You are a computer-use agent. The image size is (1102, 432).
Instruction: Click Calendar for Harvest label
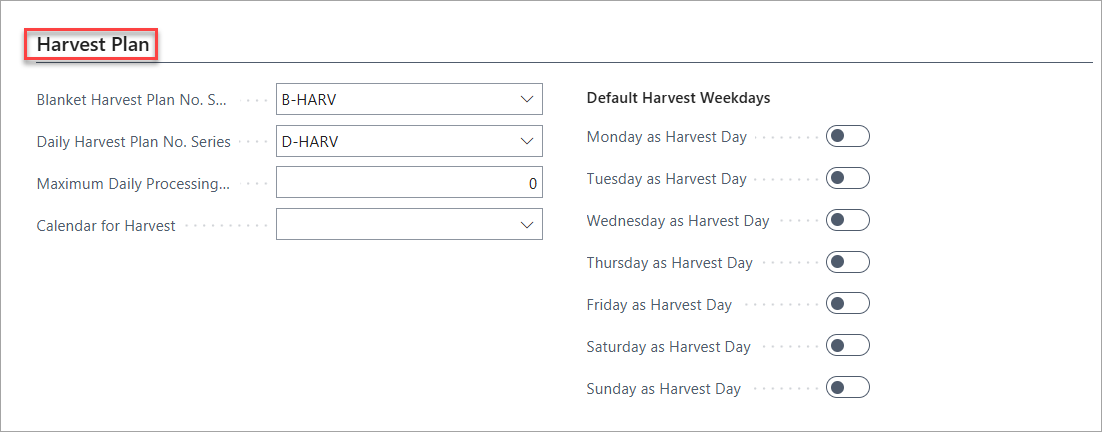[x=106, y=226]
